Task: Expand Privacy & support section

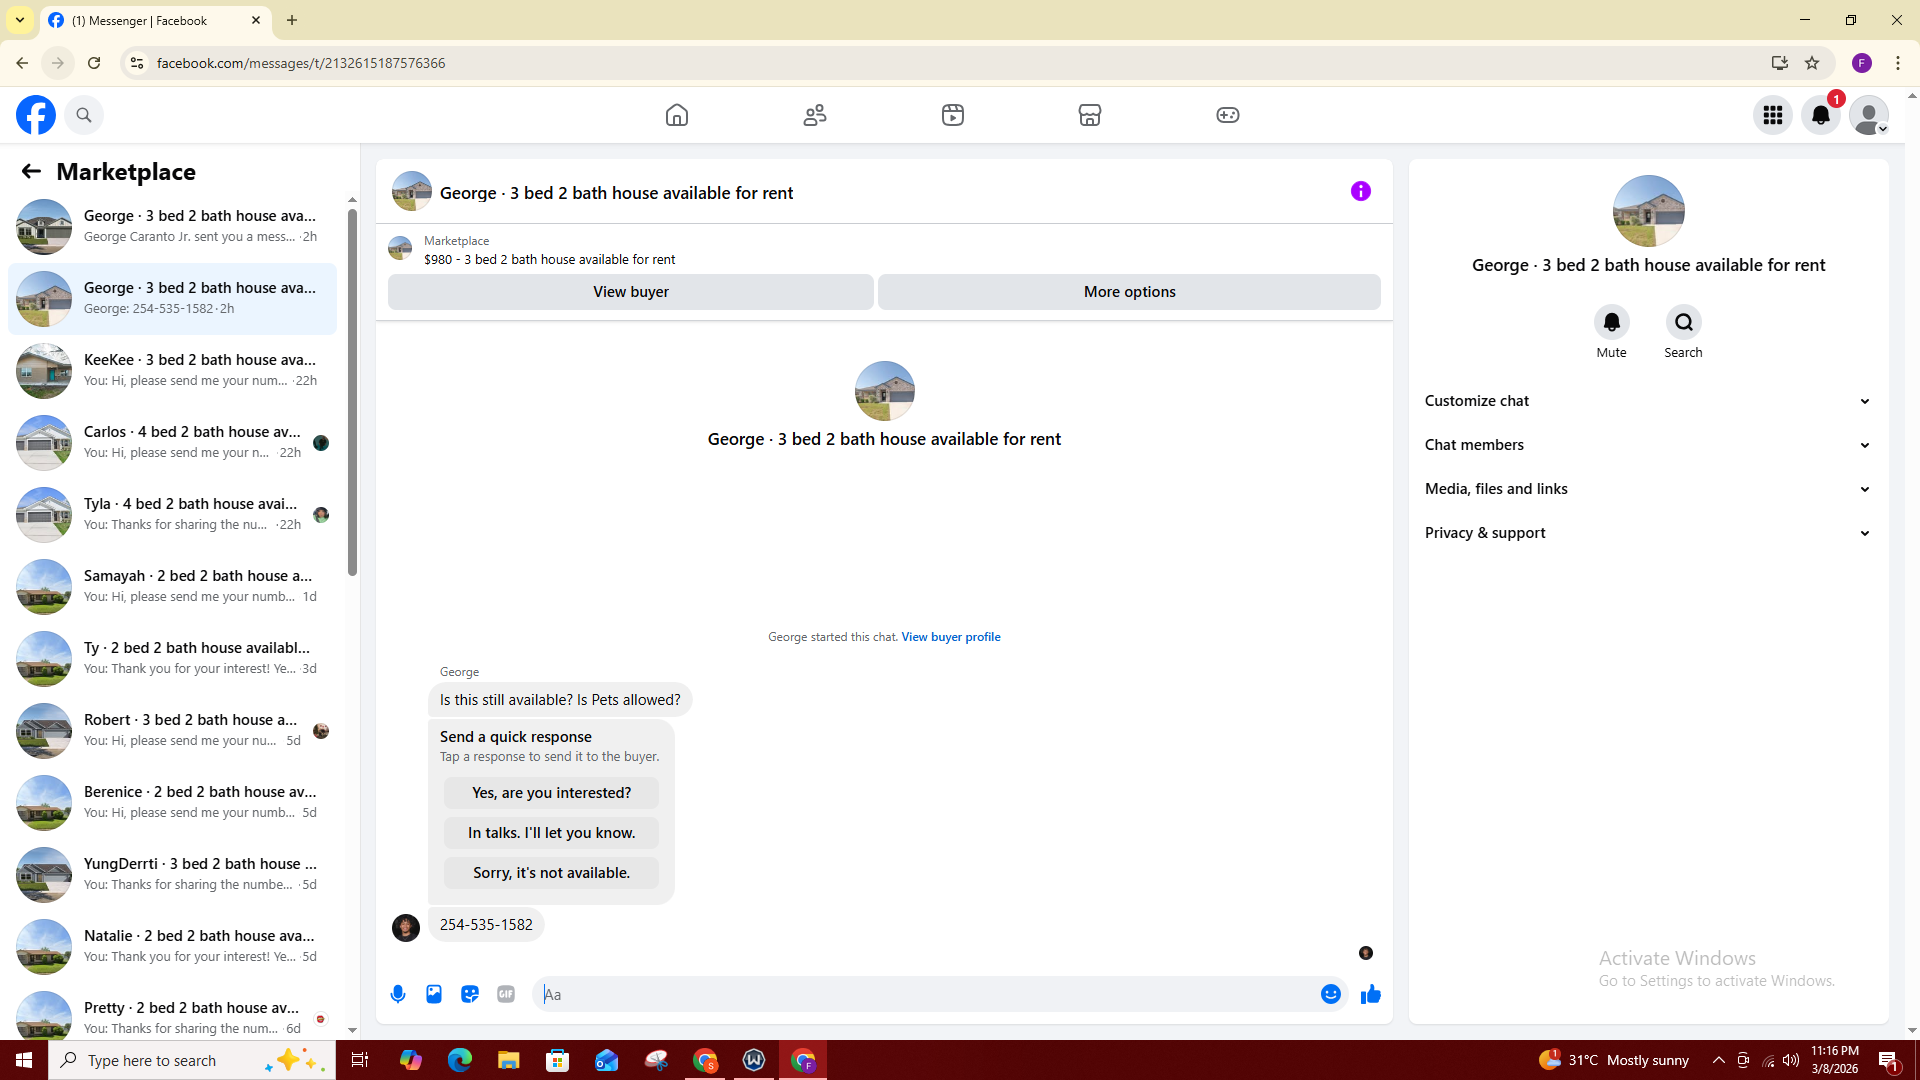Action: (x=1647, y=533)
